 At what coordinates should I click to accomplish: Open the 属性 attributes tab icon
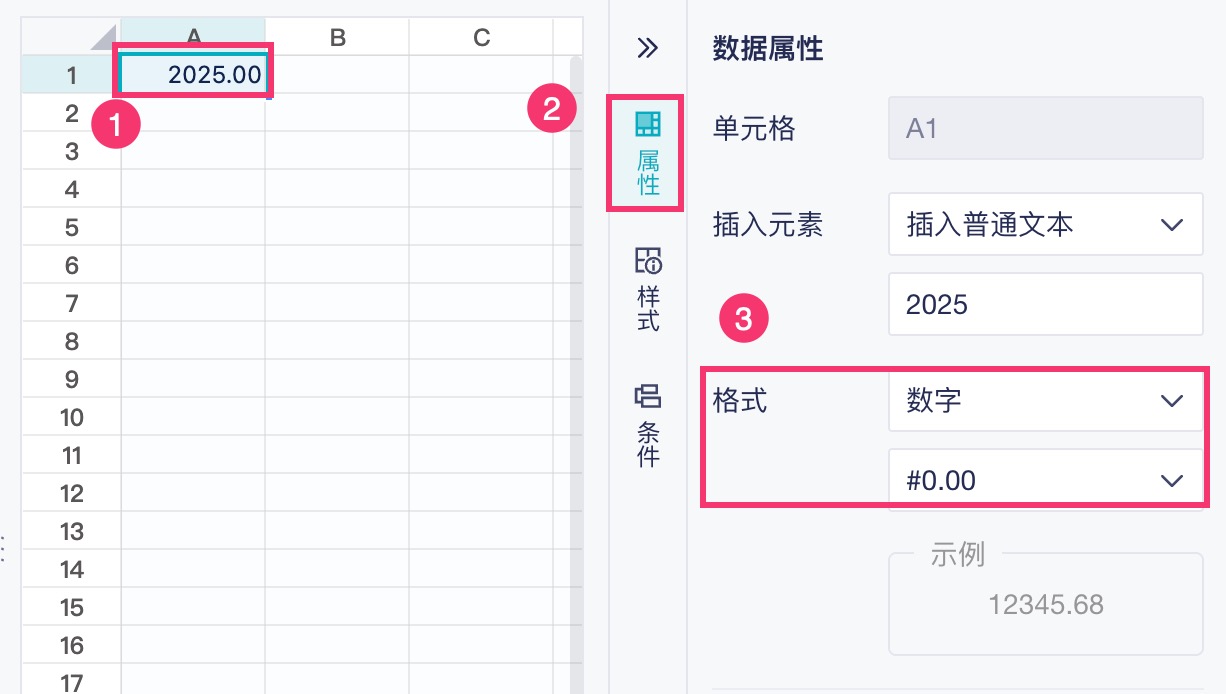(647, 153)
